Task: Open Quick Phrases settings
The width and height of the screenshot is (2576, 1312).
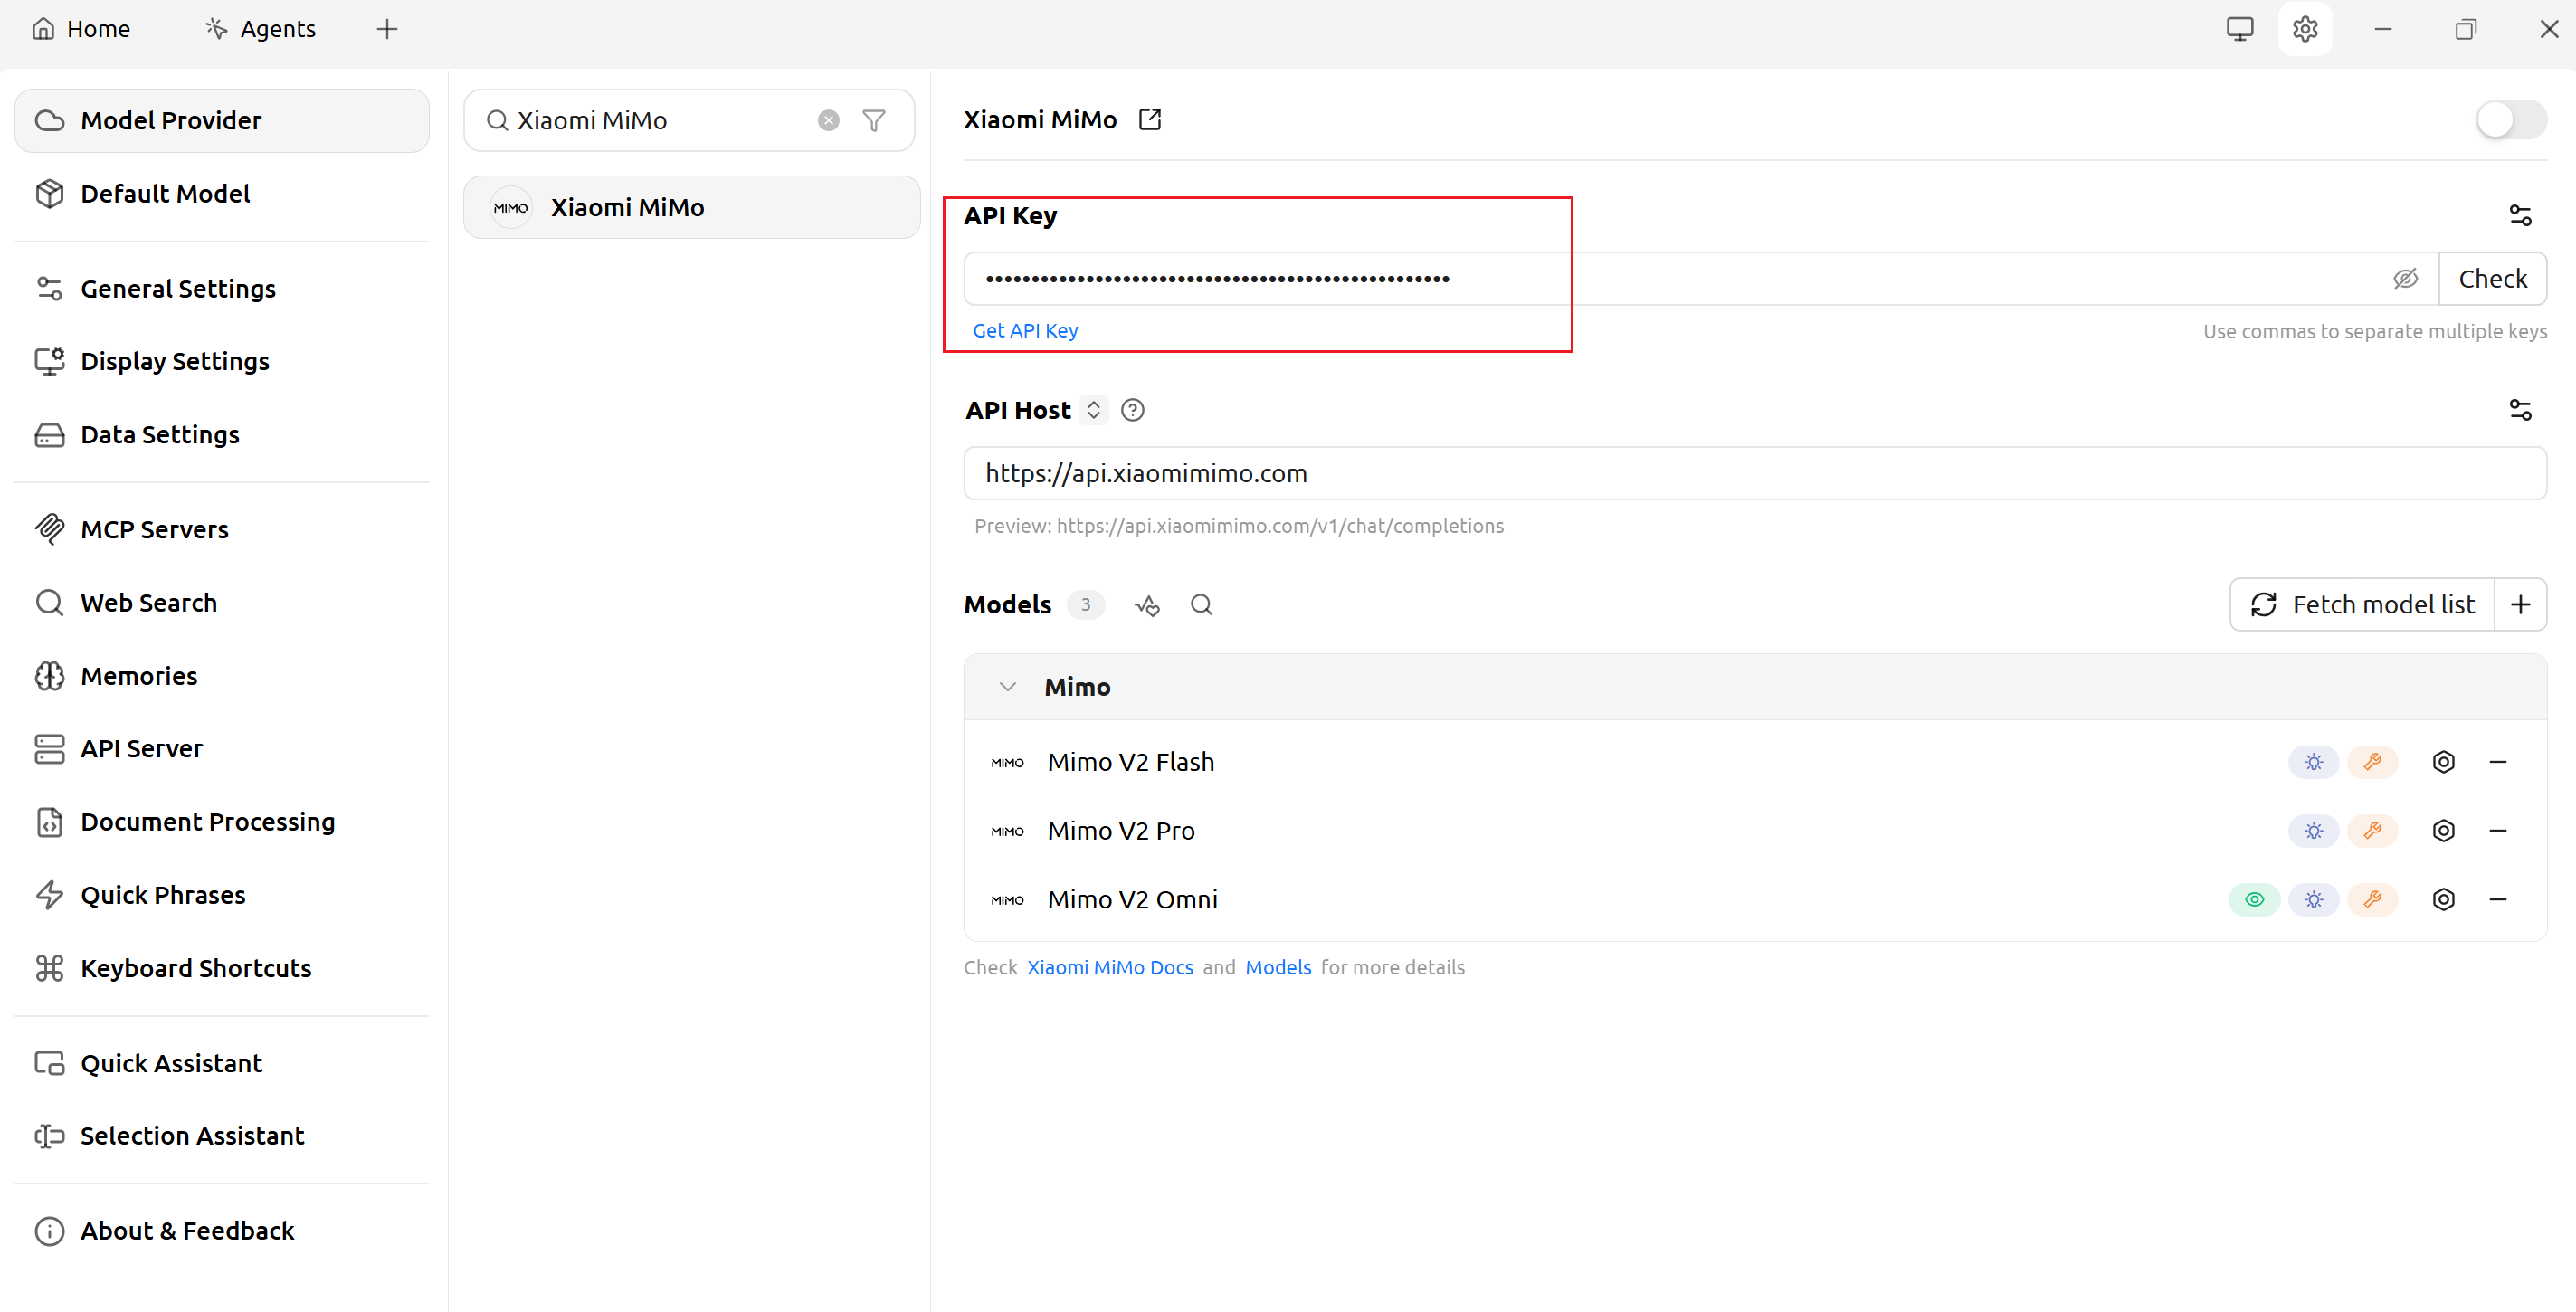Action: pyautogui.click(x=222, y=895)
